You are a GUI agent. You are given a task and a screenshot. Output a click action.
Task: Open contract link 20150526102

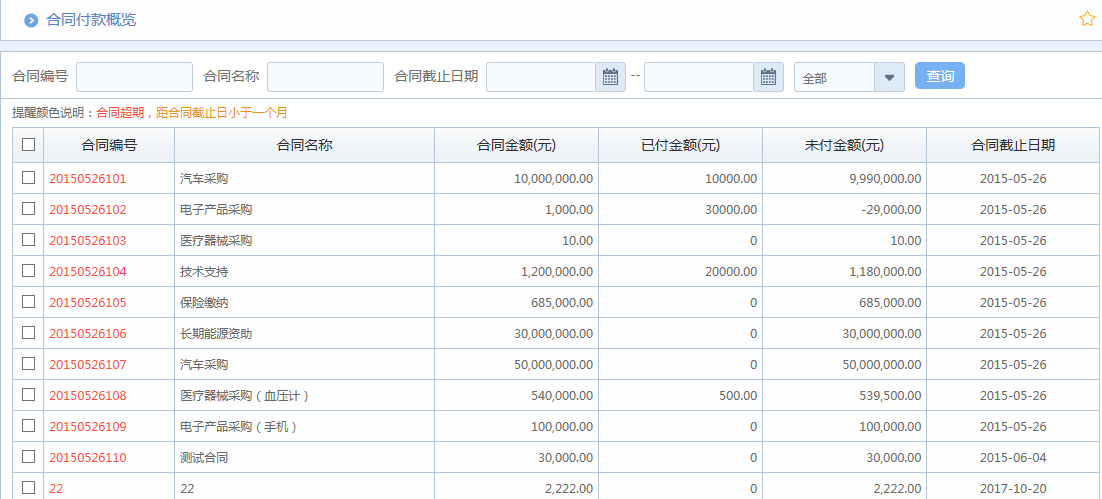point(88,210)
